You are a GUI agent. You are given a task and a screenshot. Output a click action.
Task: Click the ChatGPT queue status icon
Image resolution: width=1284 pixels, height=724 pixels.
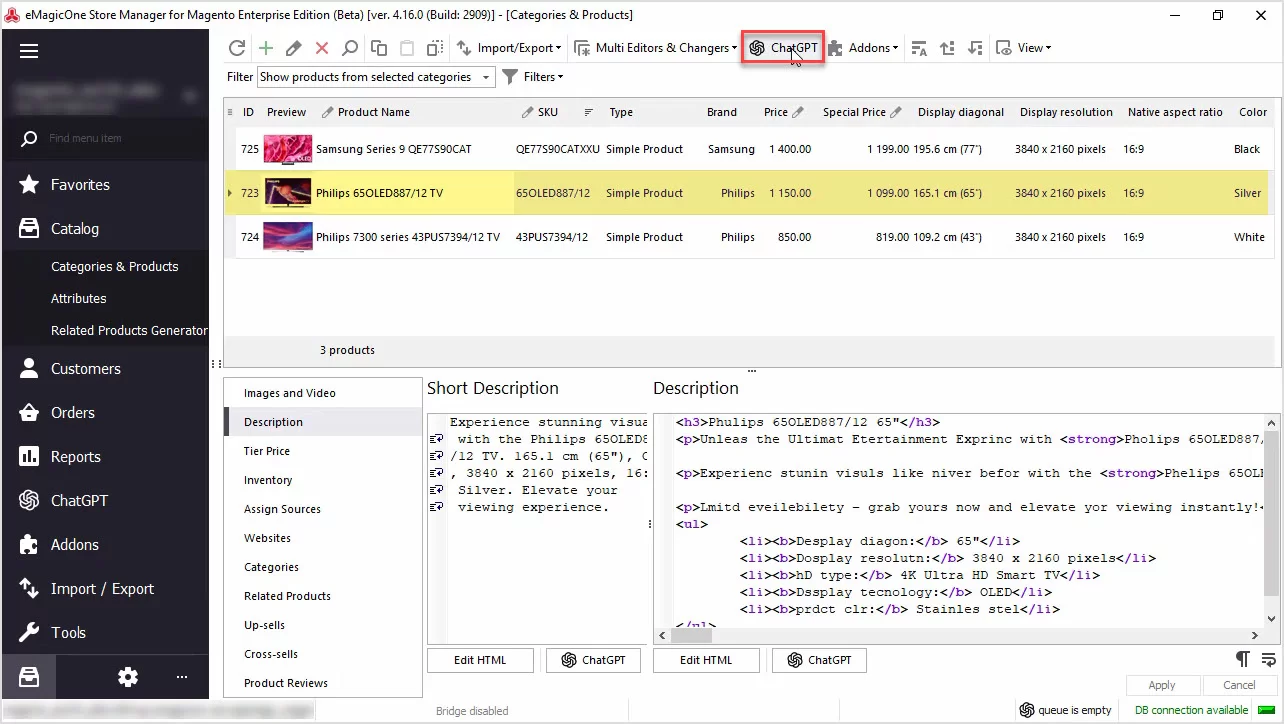click(x=1027, y=710)
